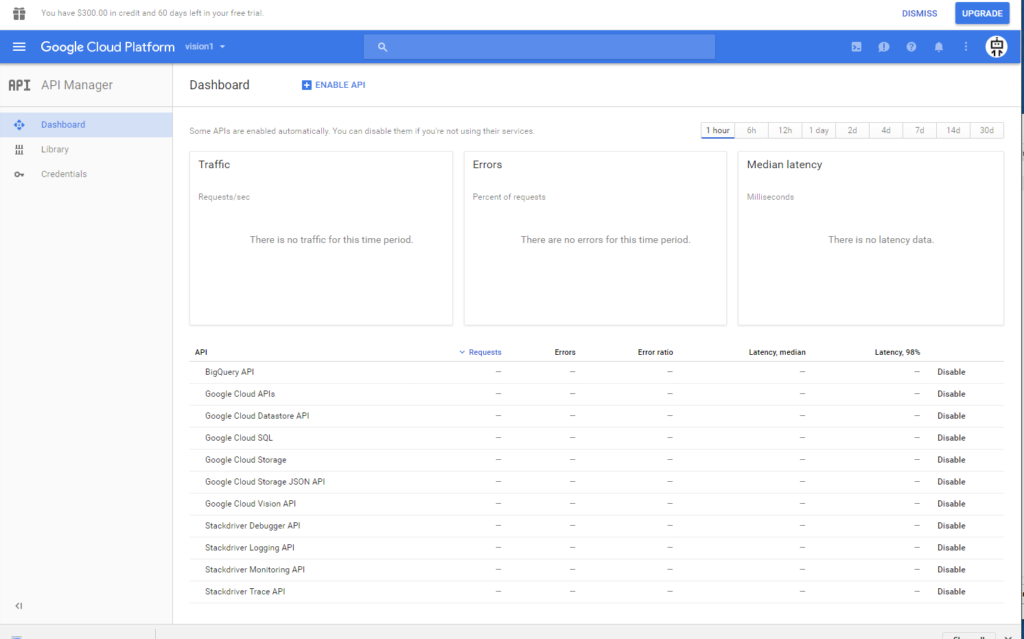Open the three-dot overflow menu
This screenshot has width=1024, height=639.
click(965, 46)
